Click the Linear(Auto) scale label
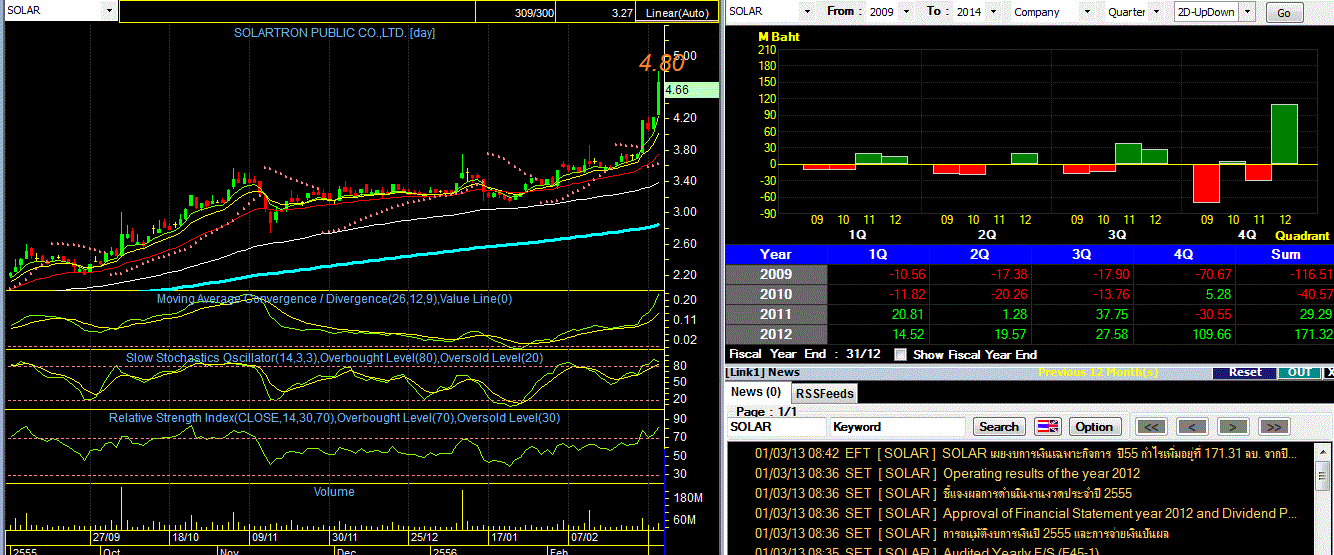Image resolution: width=1334 pixels, height=555 pixels. 677,12
